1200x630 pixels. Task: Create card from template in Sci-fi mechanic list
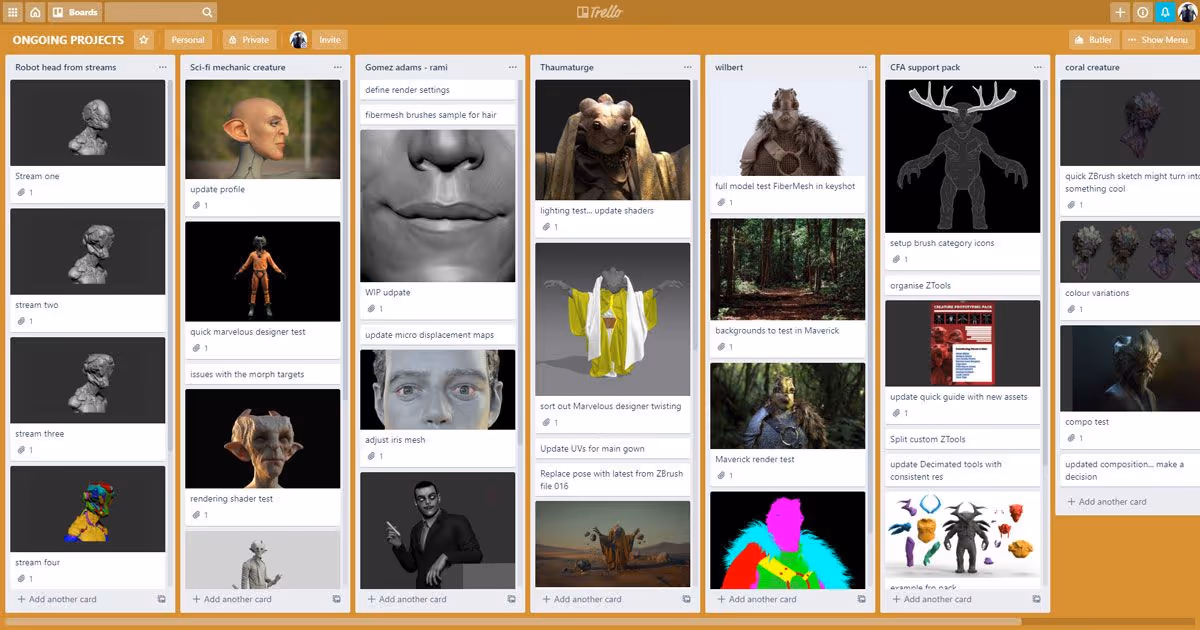(x=337, y=599)
